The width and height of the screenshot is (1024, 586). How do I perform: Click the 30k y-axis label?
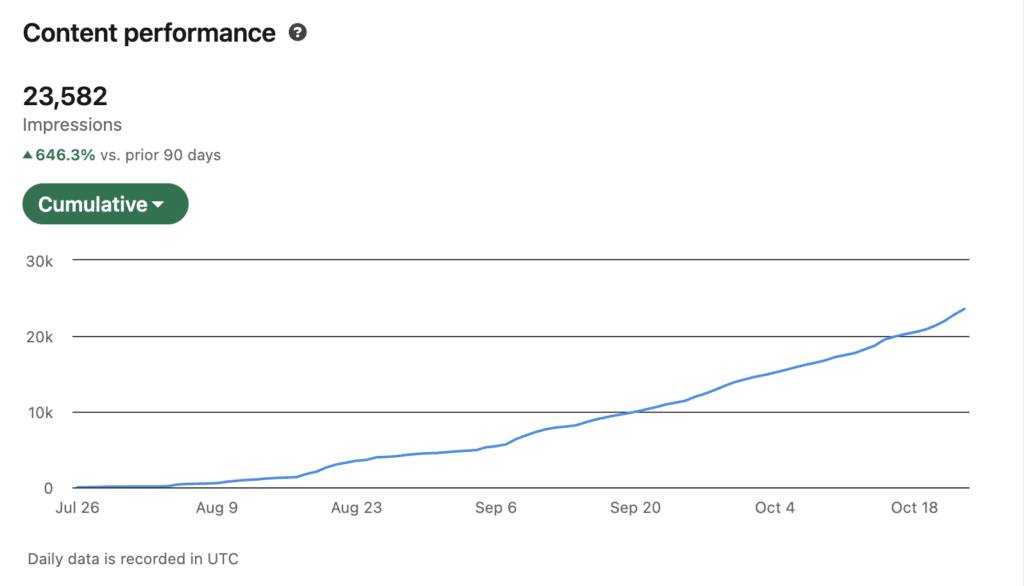click(40, 260)
